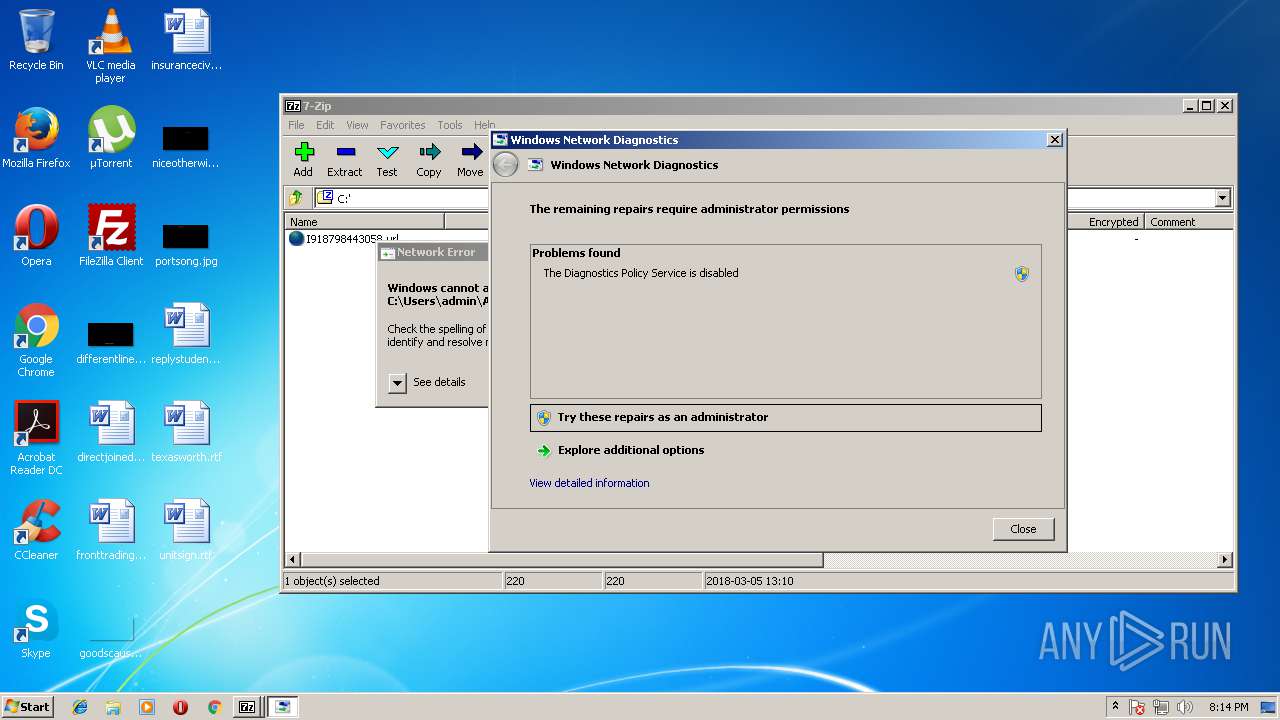1280x720 pixels.
Task: Click the Encrypted column header
Action: [x=1106, y=222]
